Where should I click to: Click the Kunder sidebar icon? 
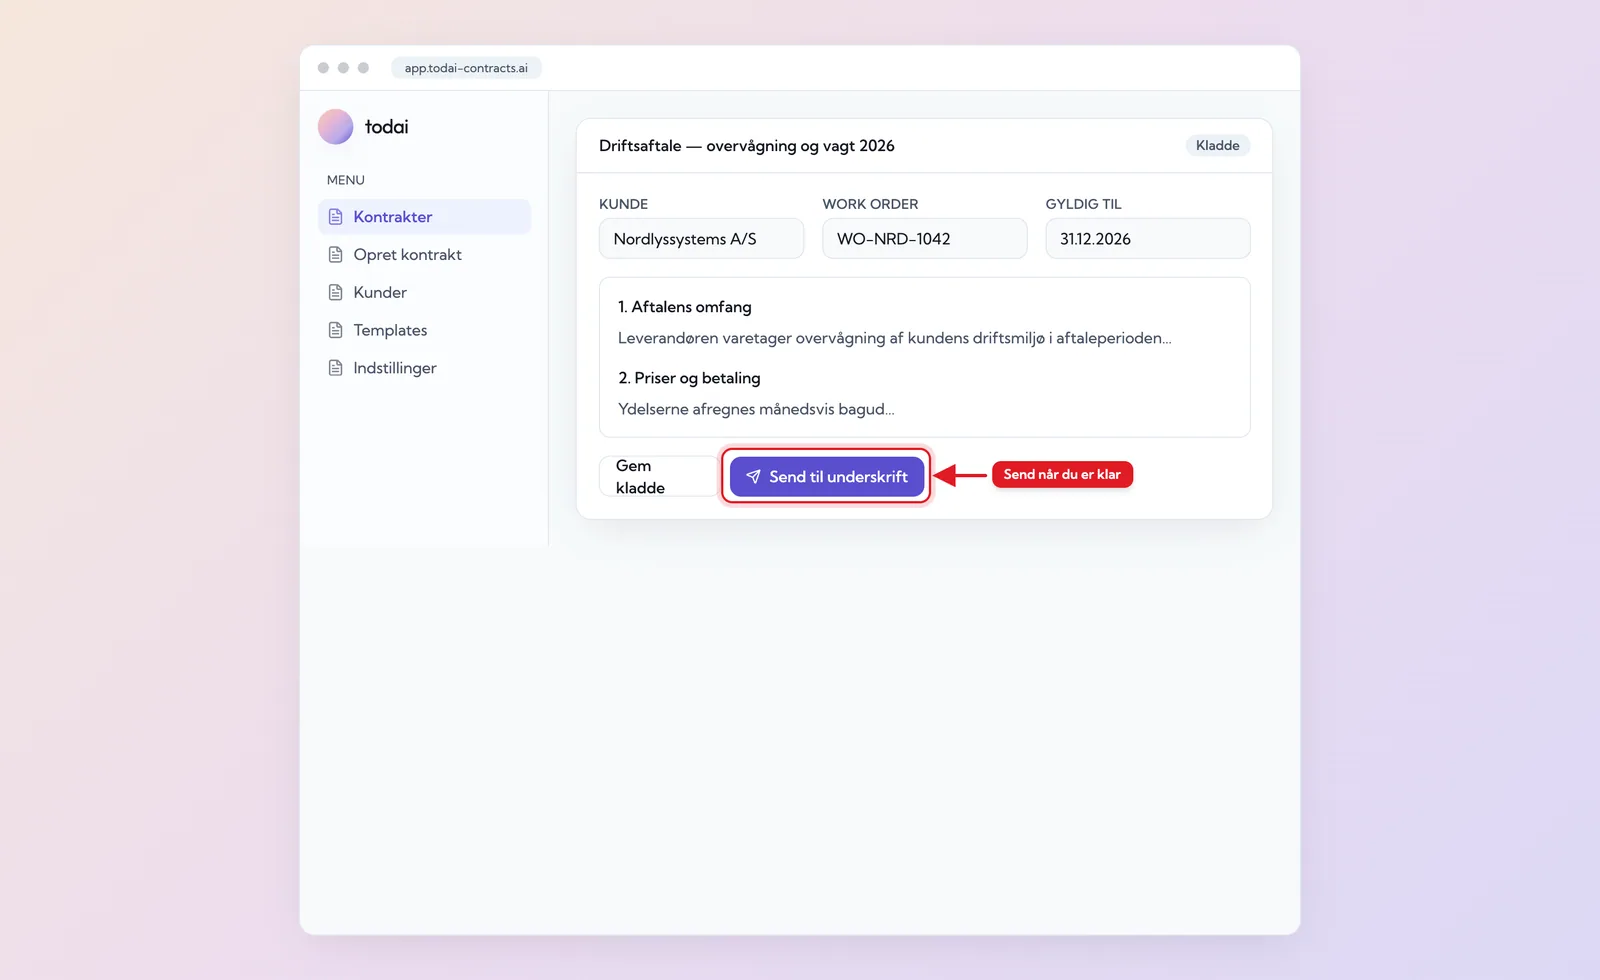[336, 293]
